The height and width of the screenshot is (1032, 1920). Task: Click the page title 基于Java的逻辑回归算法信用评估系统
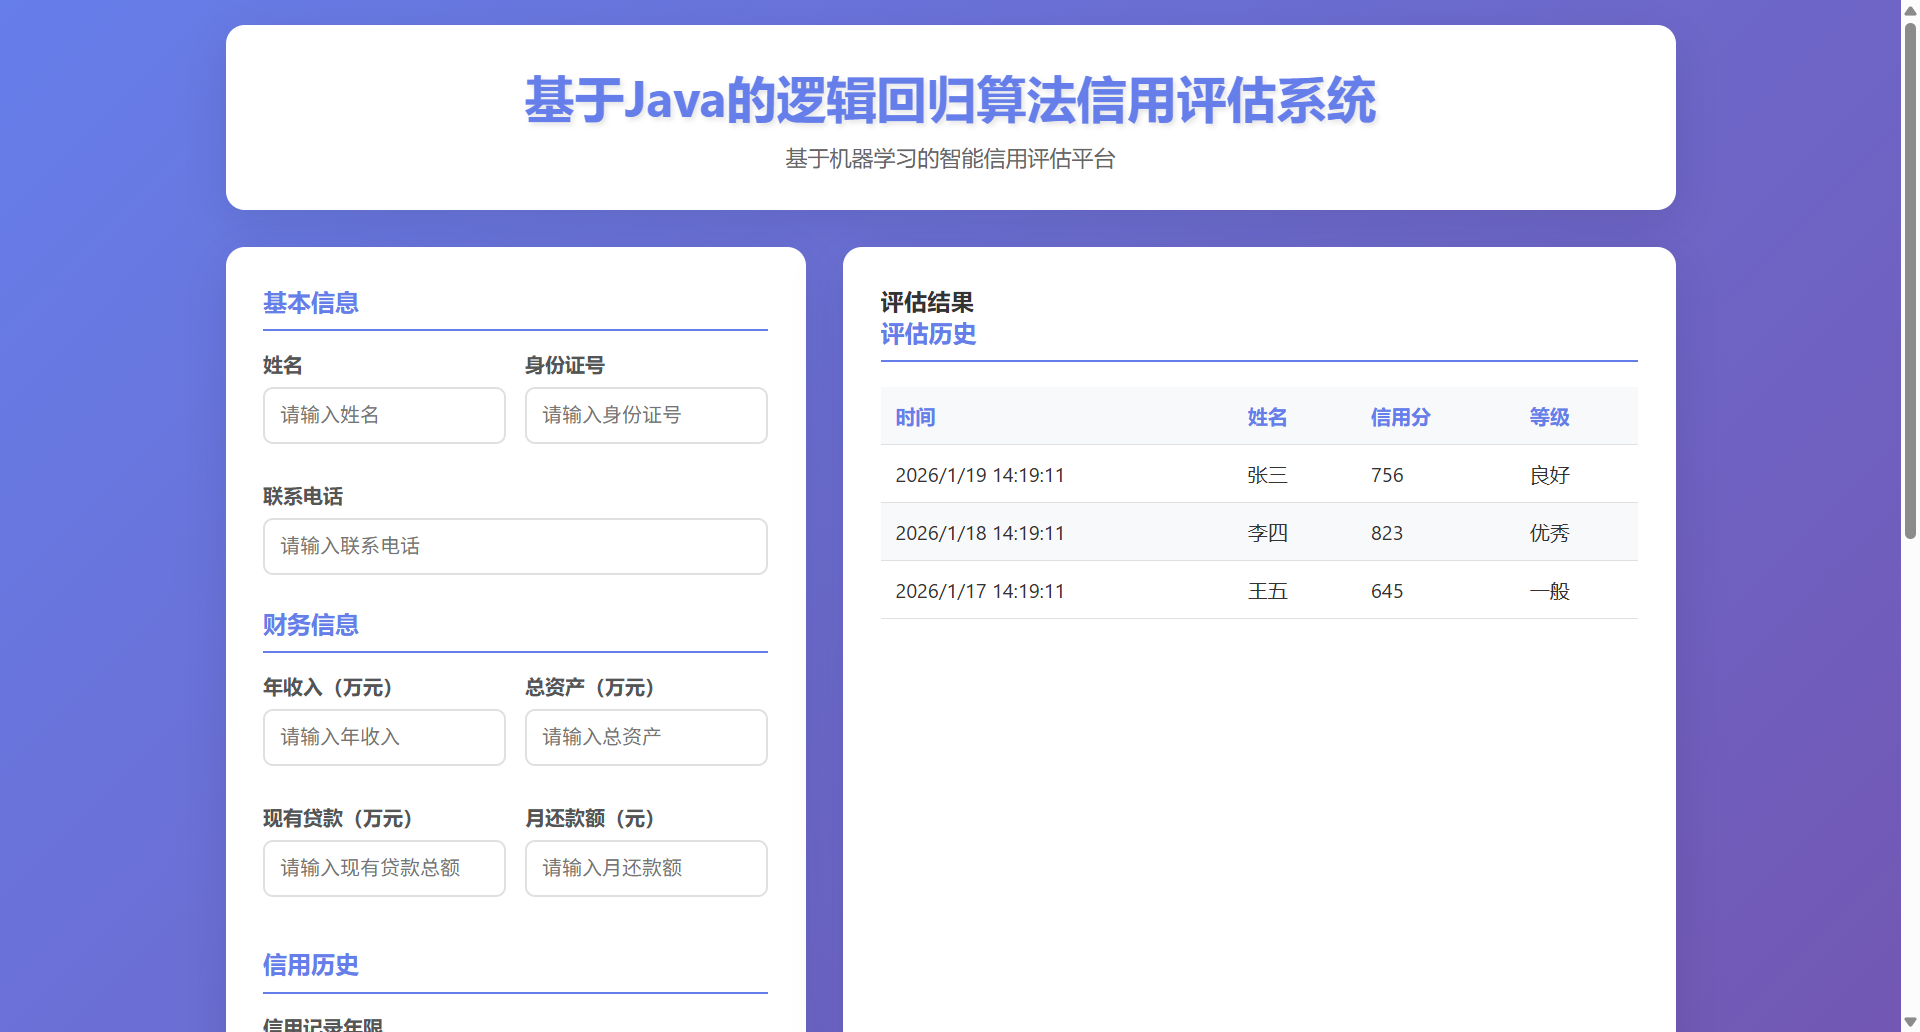[x=950, y=101]
